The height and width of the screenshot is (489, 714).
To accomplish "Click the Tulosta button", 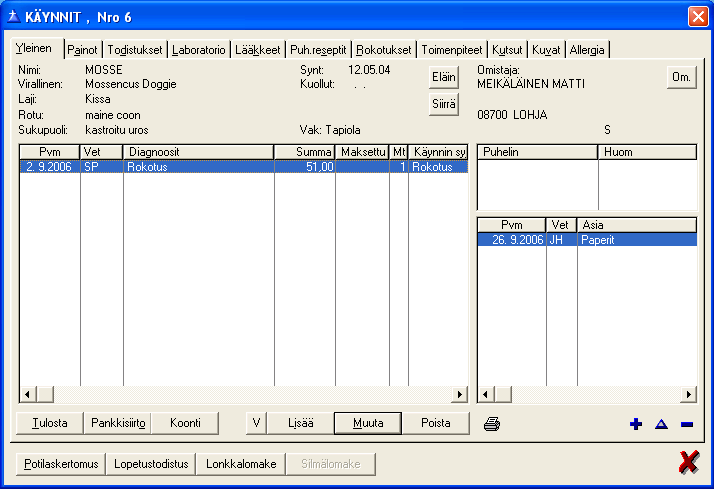I will point(50,423).
